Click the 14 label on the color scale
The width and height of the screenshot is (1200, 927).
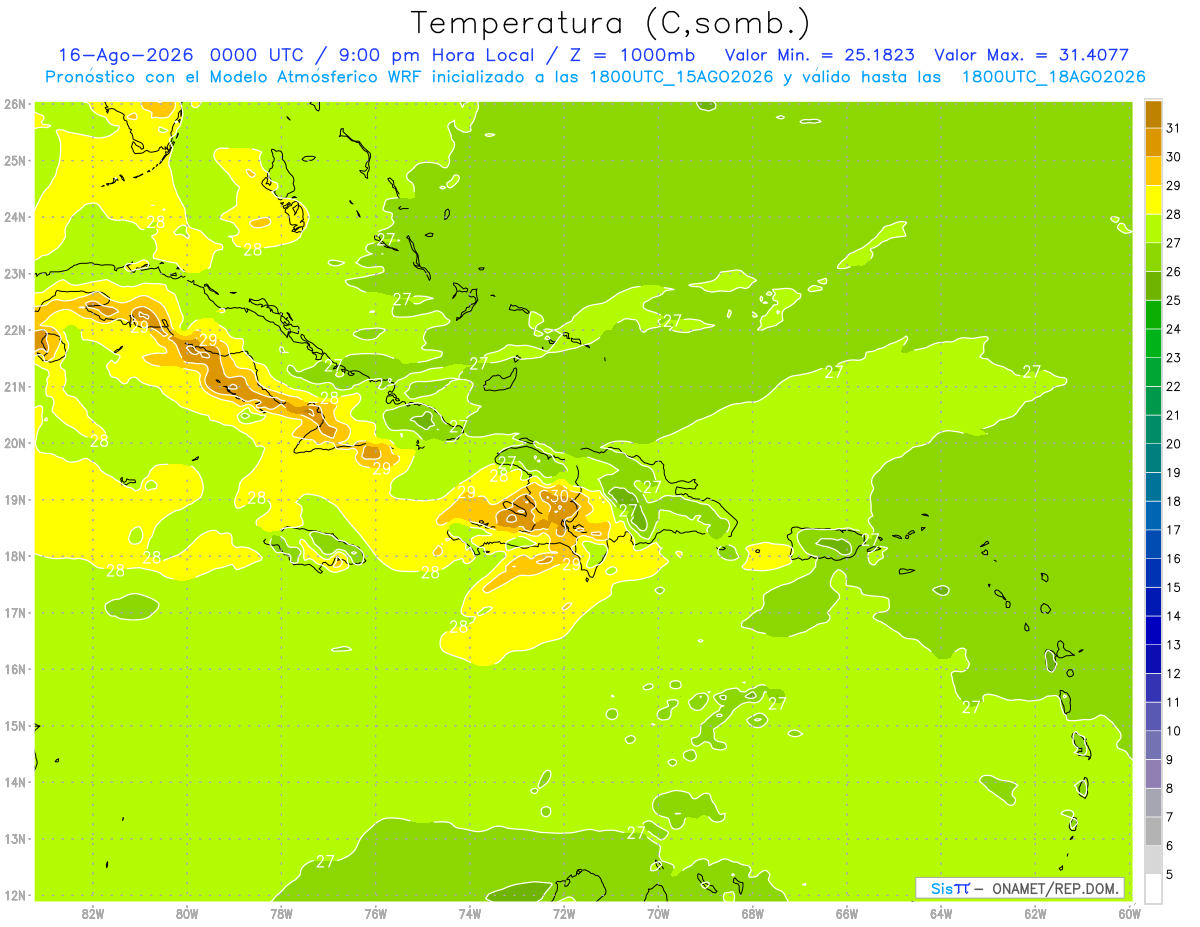tap(1173, 616)
